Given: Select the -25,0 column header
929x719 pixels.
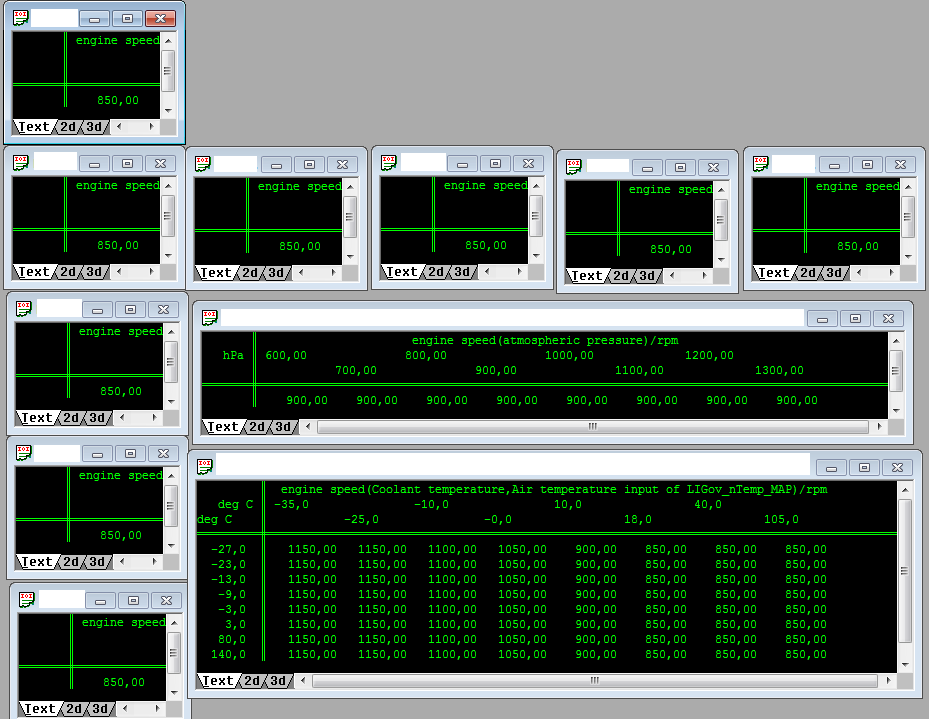Looking at the screenshot, I should coord(361,519).
